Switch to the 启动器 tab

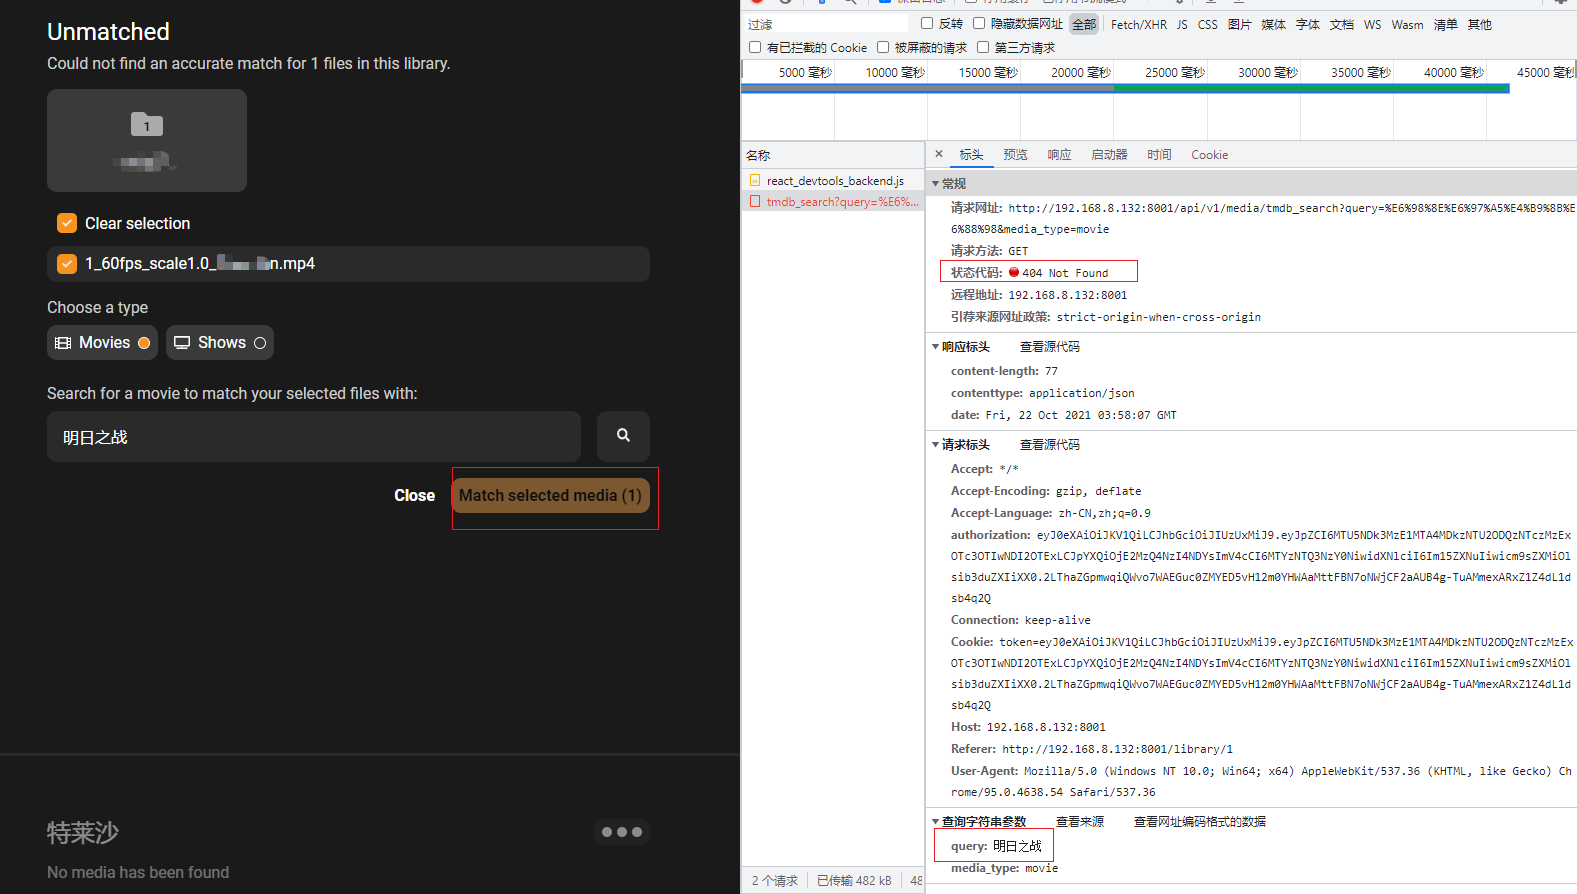tap(1109, 155)
